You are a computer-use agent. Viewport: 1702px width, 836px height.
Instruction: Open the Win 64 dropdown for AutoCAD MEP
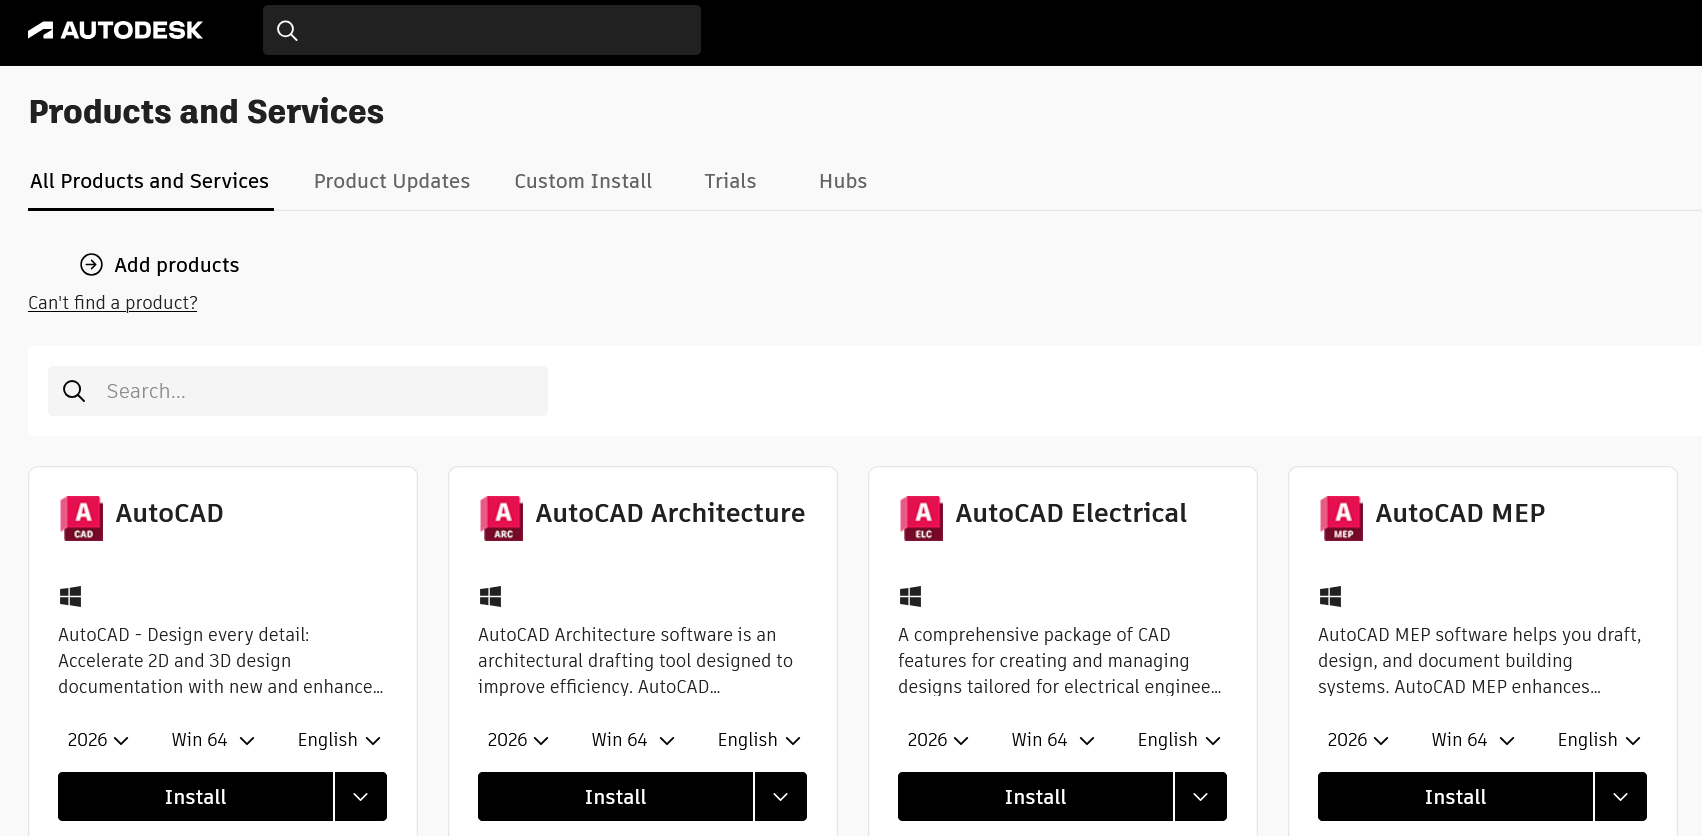tap(1473, 740)
